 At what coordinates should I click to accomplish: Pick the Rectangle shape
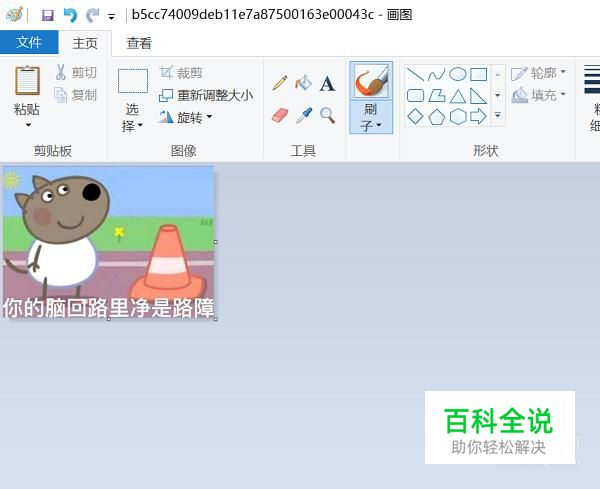pos(479,74)
